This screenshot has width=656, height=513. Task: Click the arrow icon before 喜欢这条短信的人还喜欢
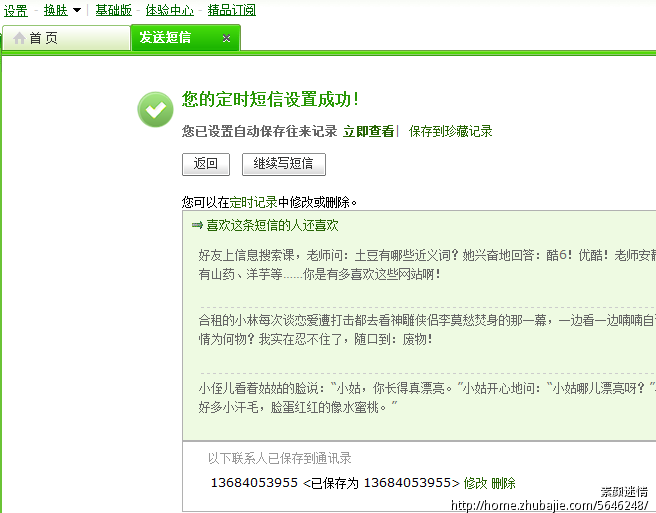pos(197,226)
